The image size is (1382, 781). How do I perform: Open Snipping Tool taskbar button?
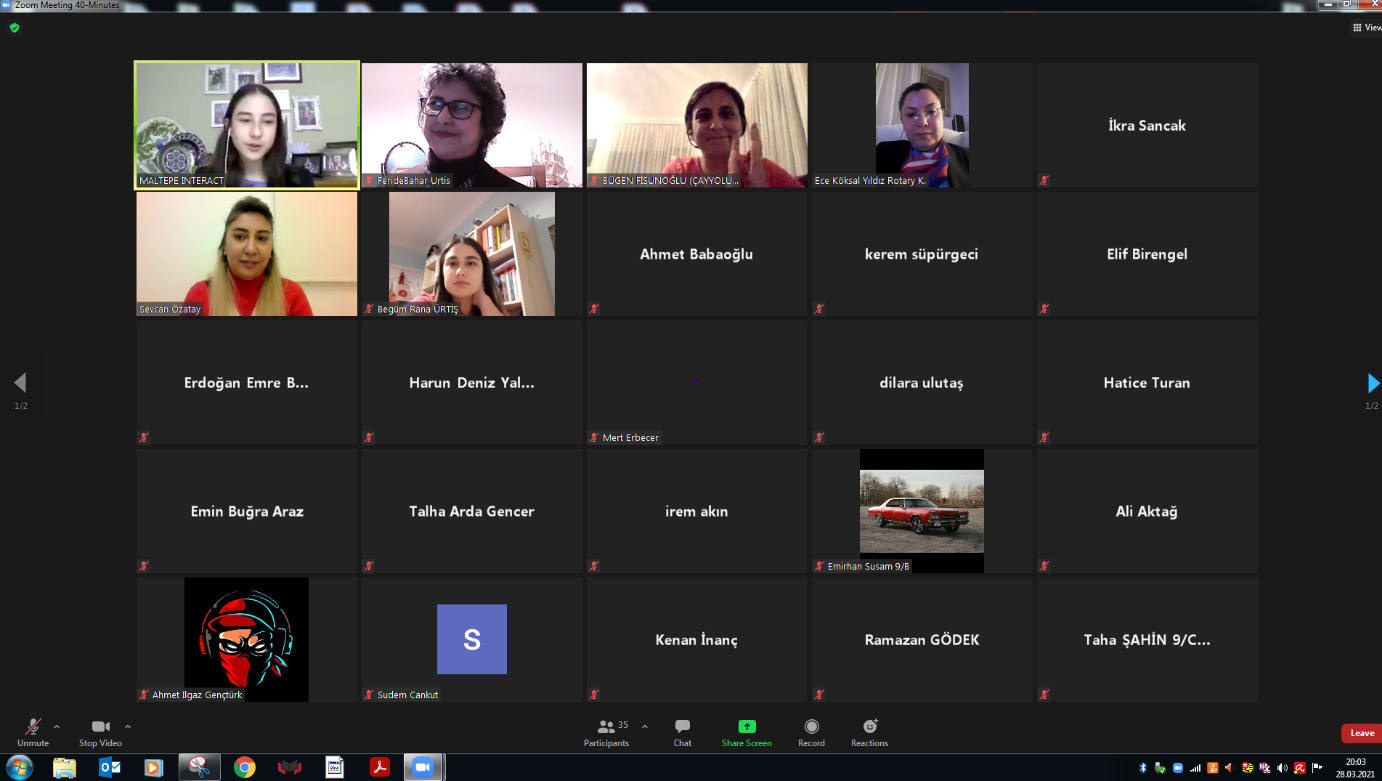click(199, 767)
